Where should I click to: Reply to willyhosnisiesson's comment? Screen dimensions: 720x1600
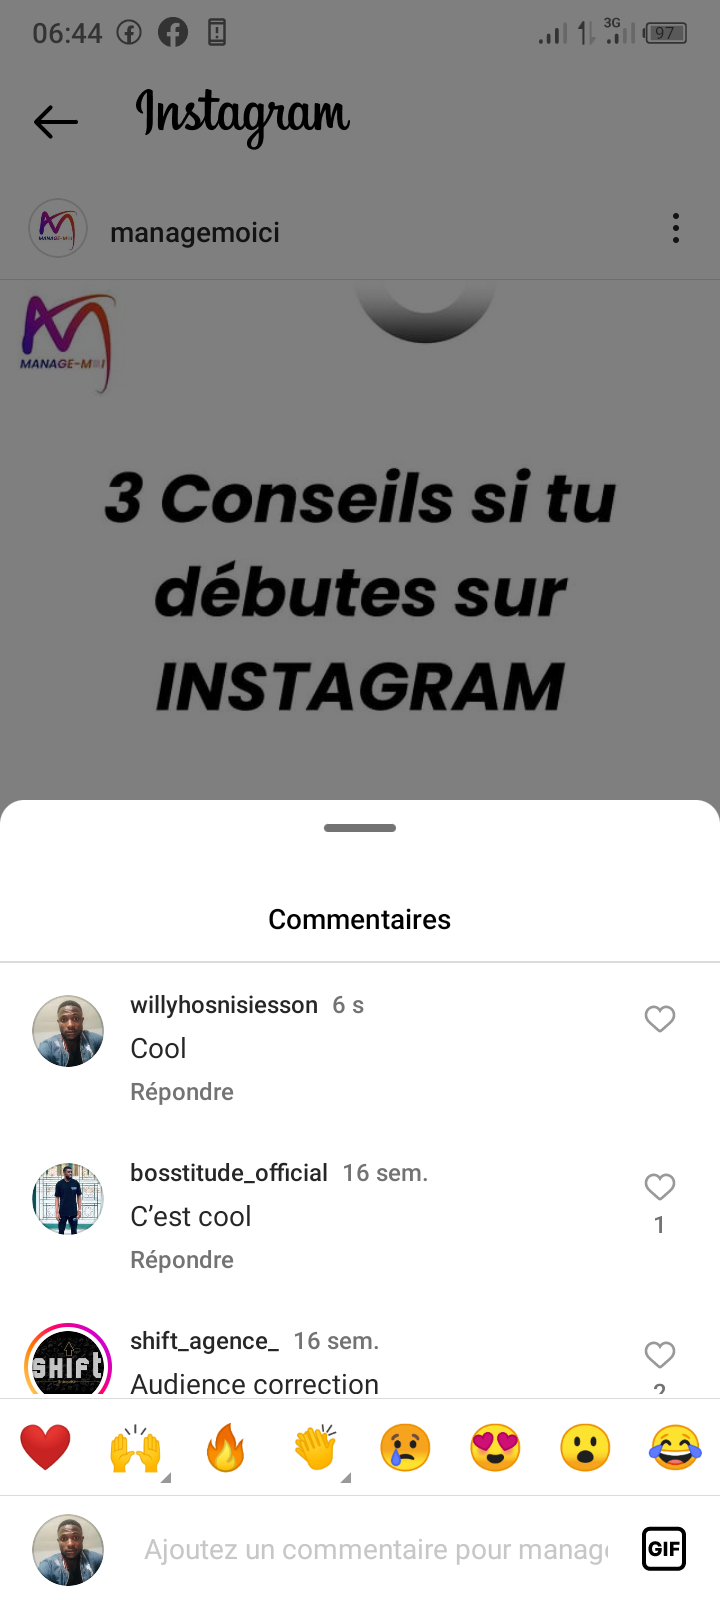coord(182,1092)
